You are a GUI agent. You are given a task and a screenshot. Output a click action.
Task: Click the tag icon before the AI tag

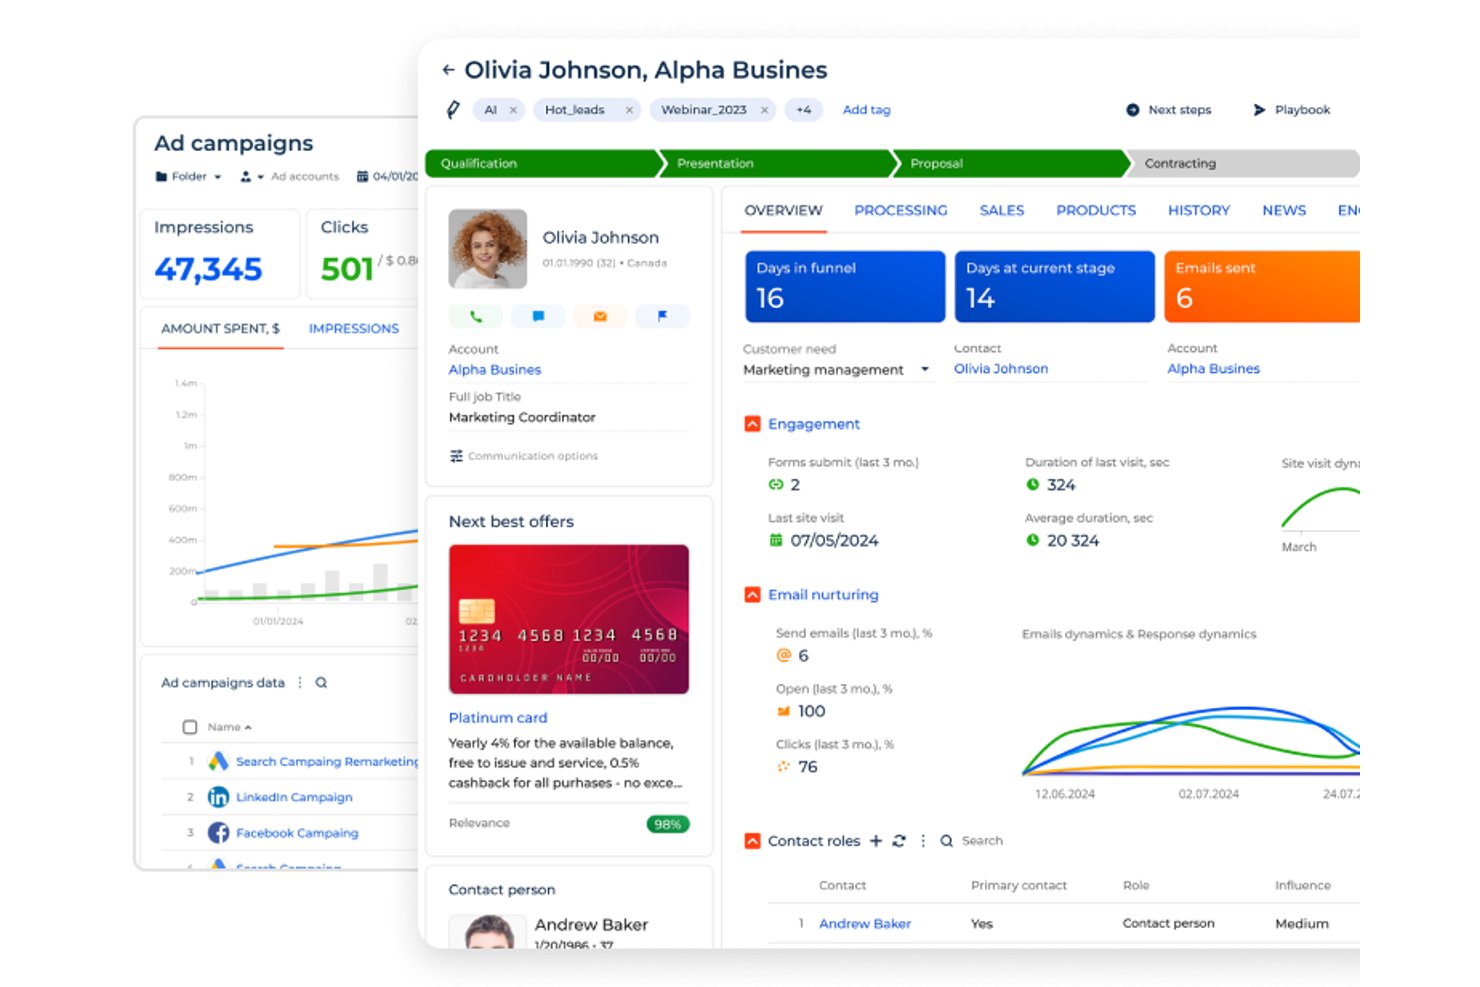[453, 110]
